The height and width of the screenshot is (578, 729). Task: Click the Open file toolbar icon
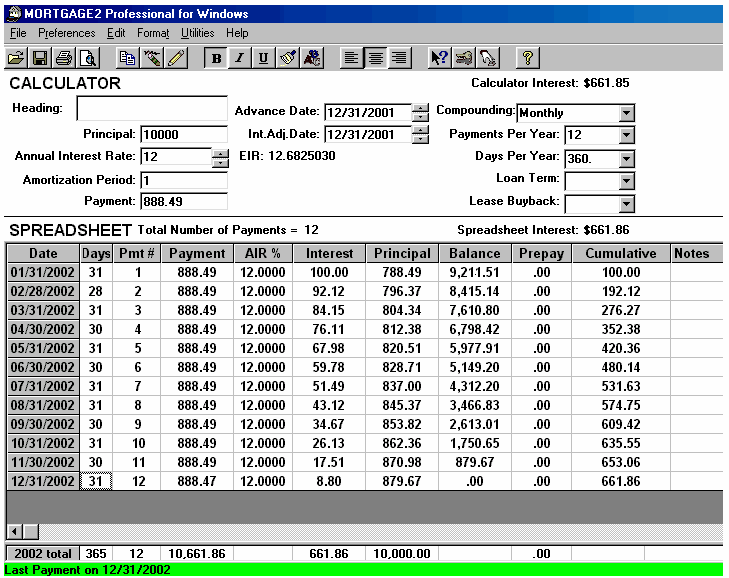pos(15,58)
